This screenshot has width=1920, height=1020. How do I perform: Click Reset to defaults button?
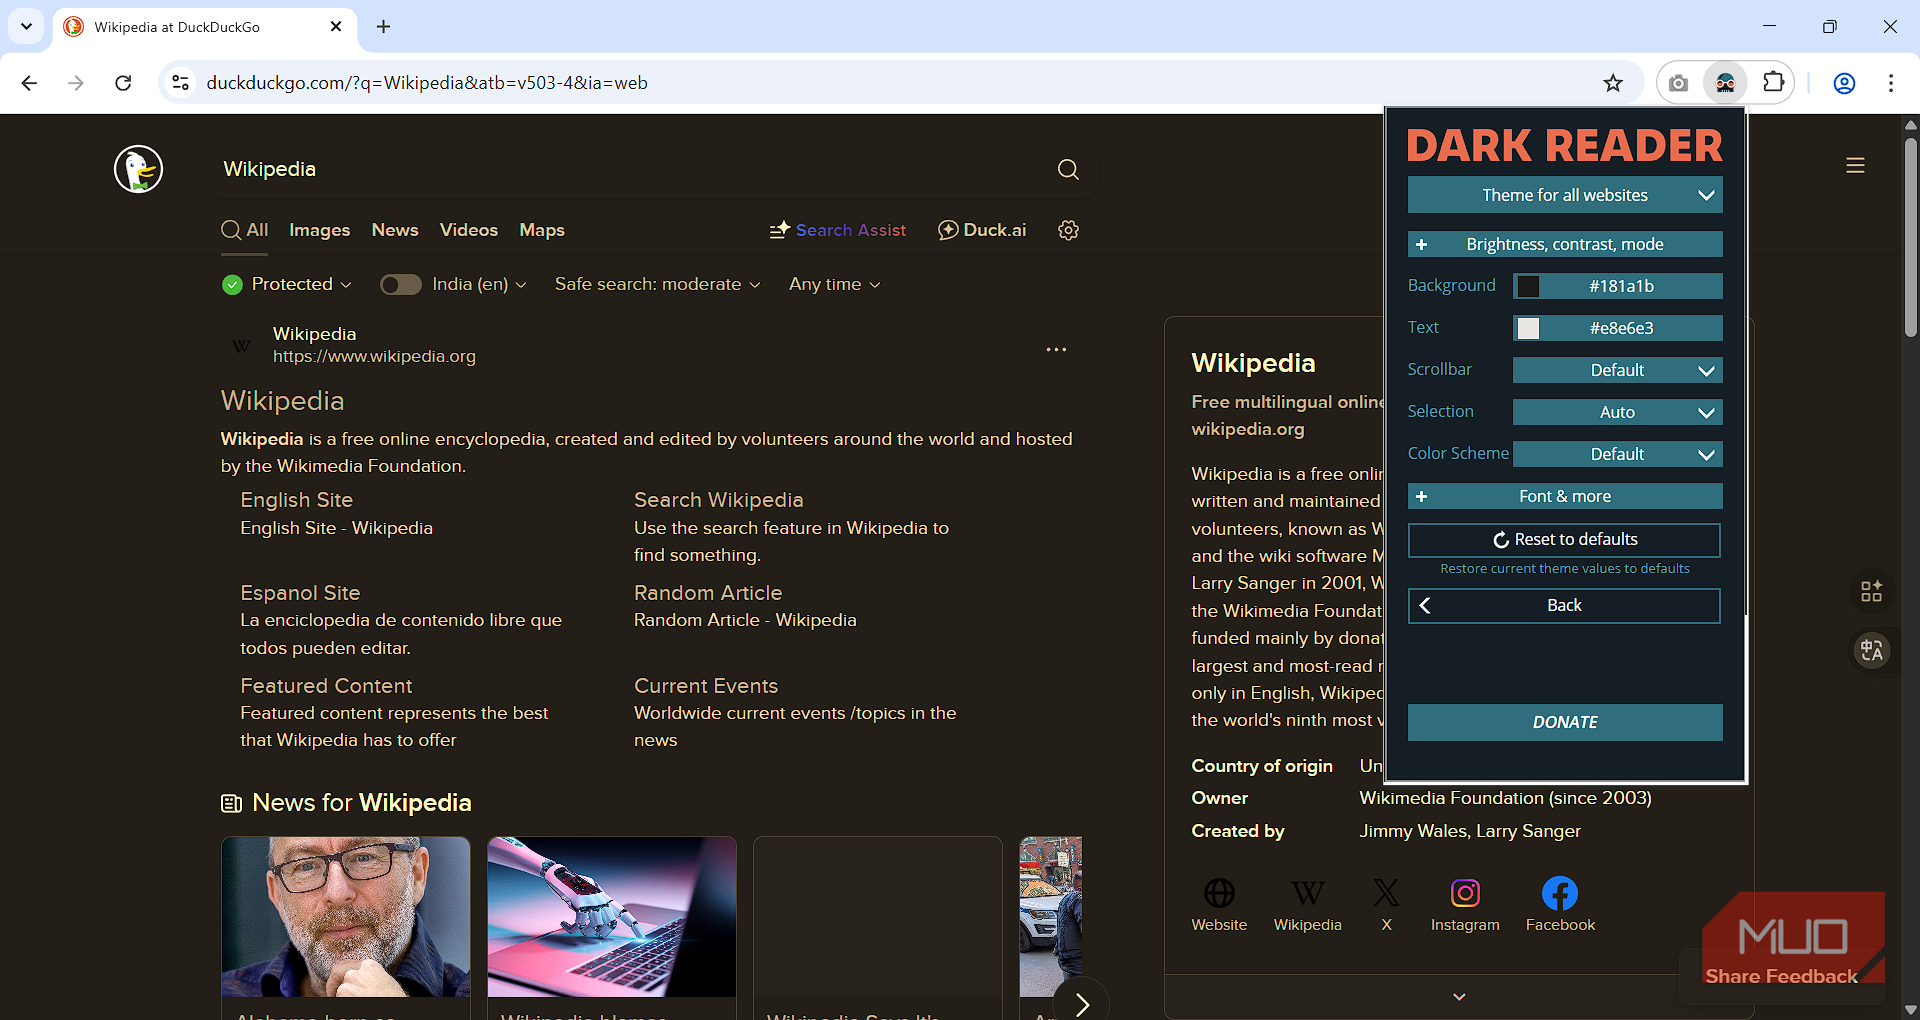[x=1565, y=540]
